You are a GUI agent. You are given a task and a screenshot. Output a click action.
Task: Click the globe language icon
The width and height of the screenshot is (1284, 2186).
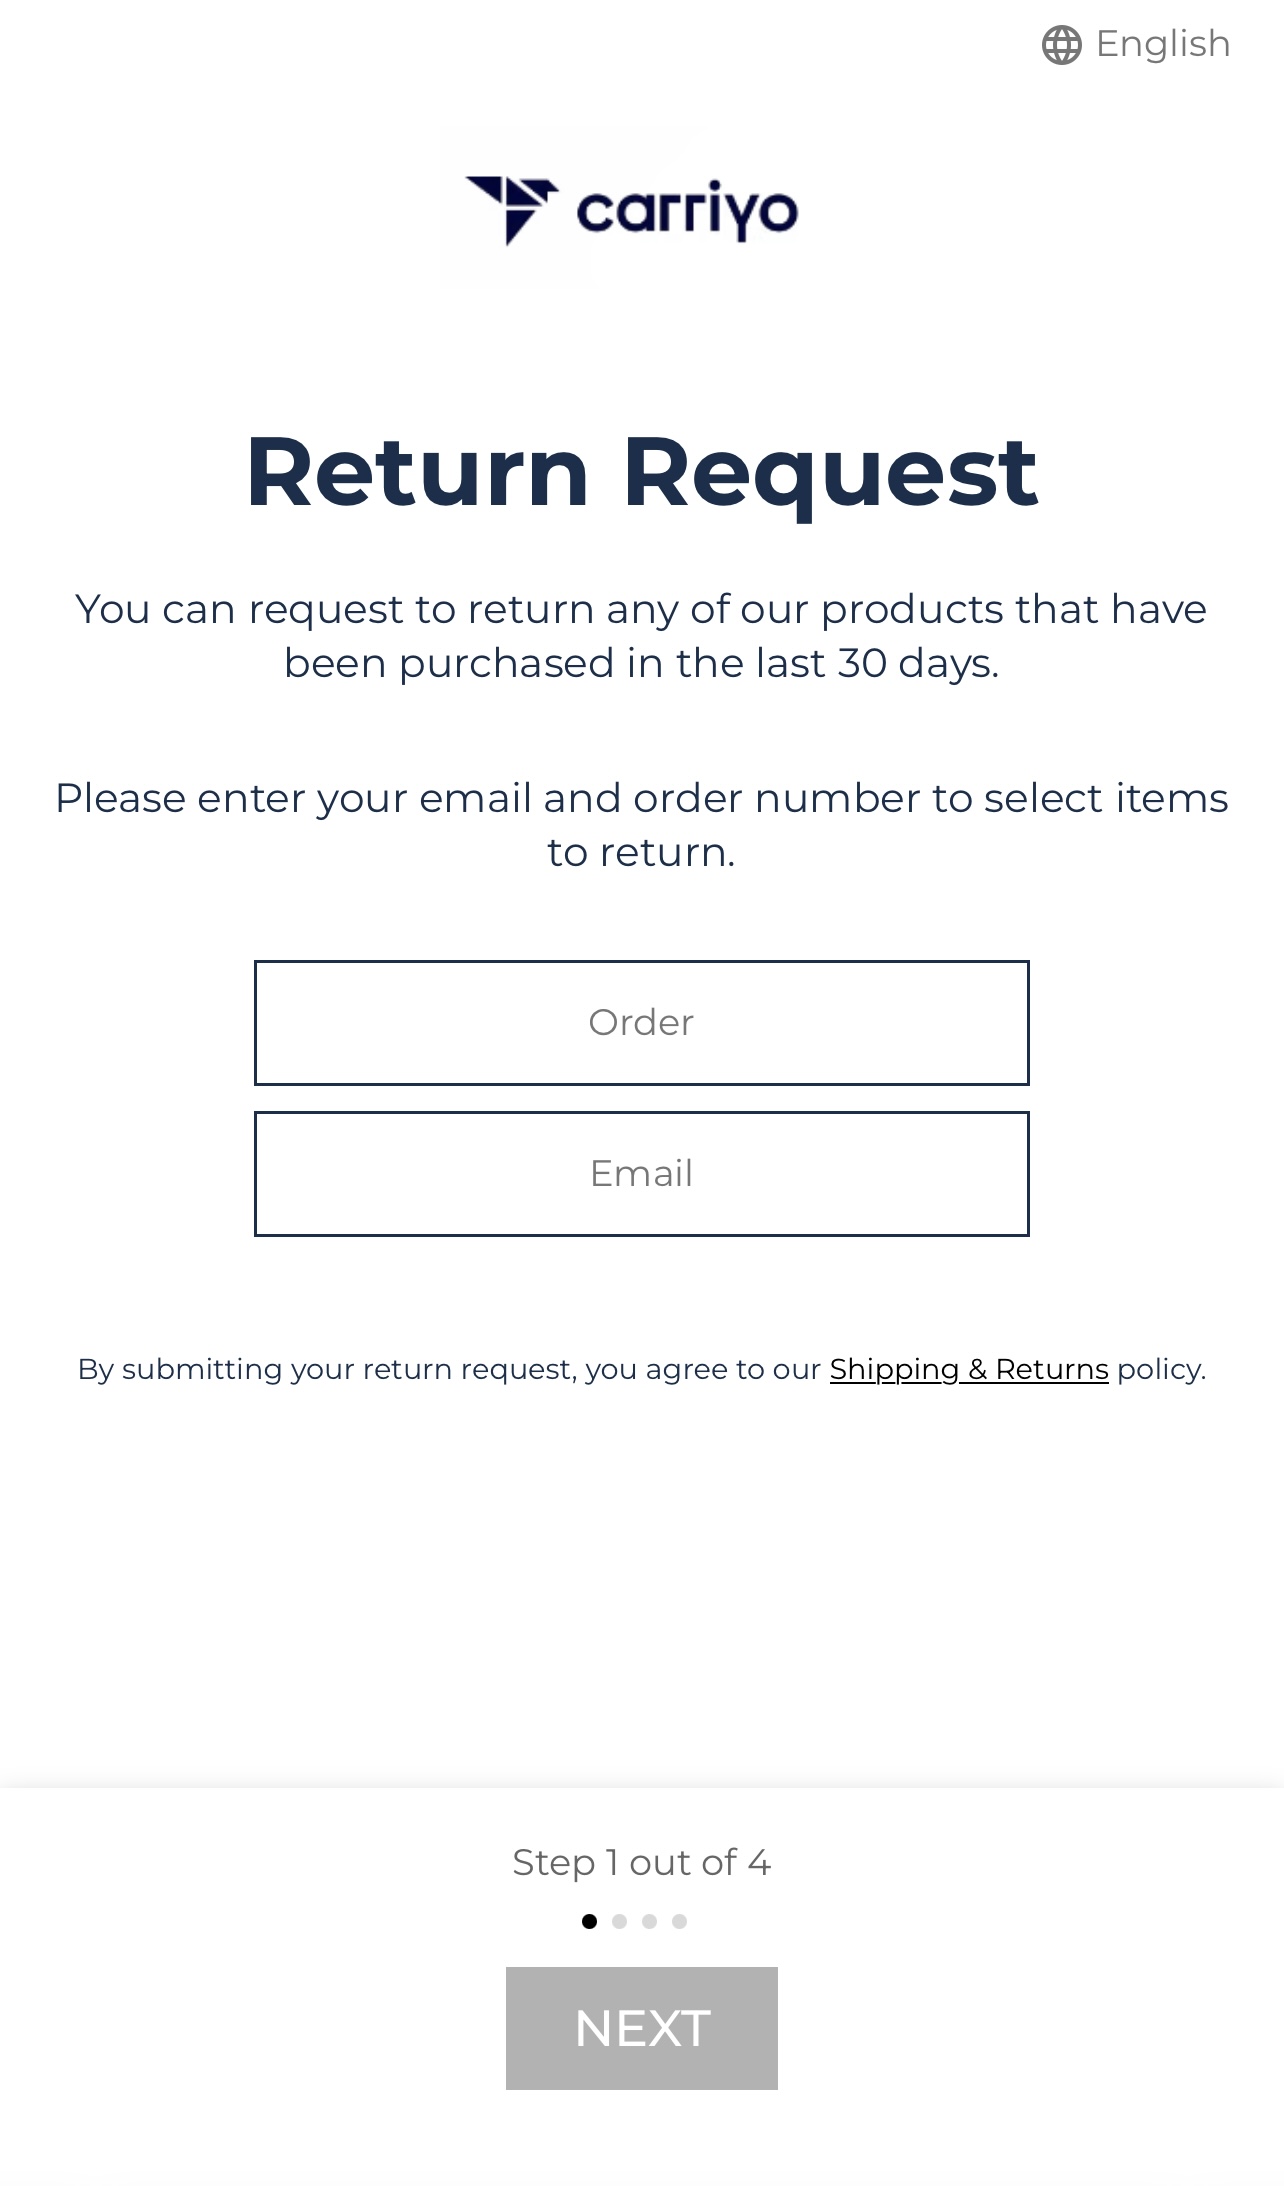1061,45
